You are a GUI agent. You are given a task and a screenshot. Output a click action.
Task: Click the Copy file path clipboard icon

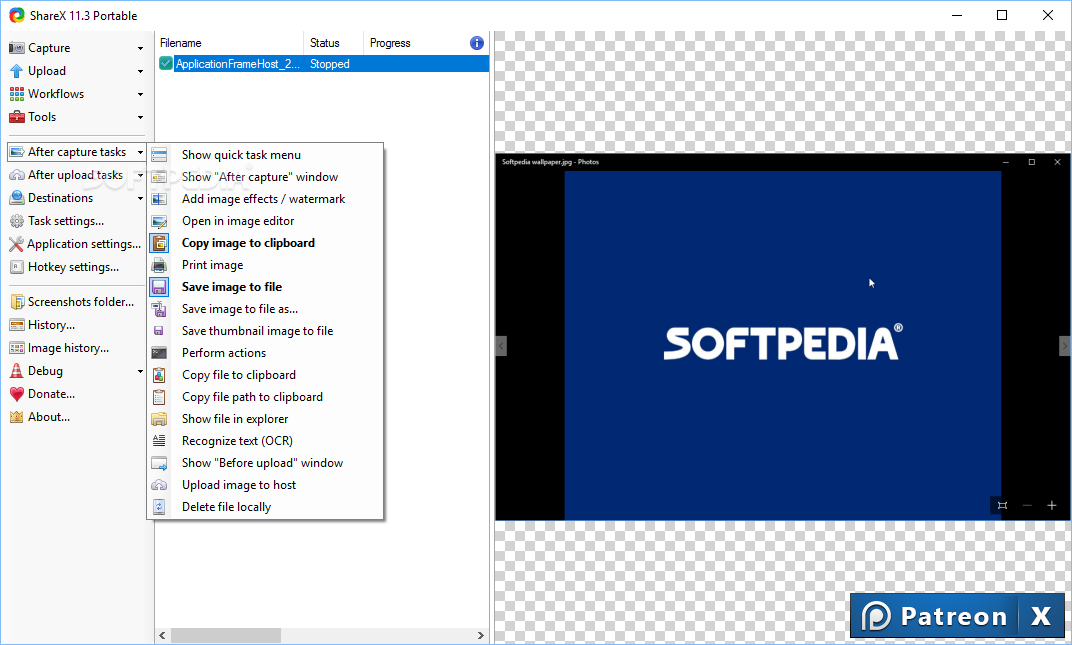159,397
